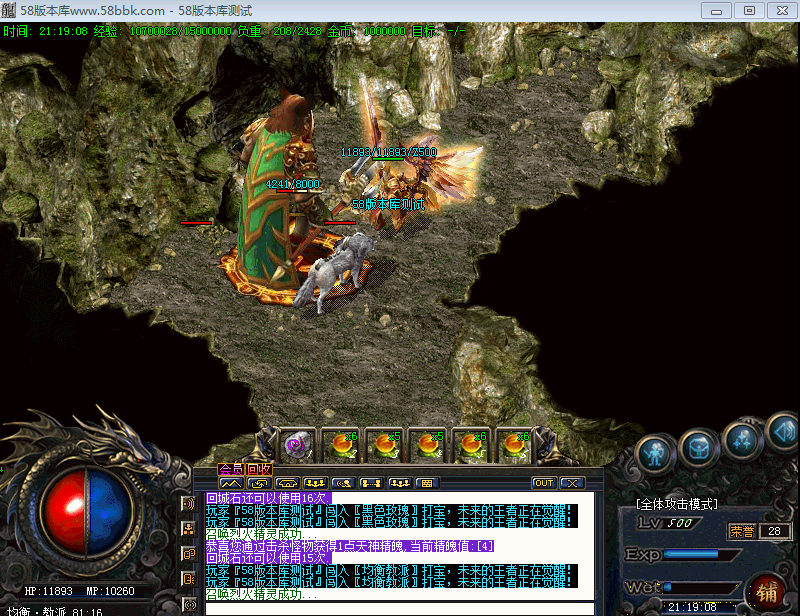This screenshot has width=800, height=616.
Task: Click the Wet weight bar
Action: (702, 587)
